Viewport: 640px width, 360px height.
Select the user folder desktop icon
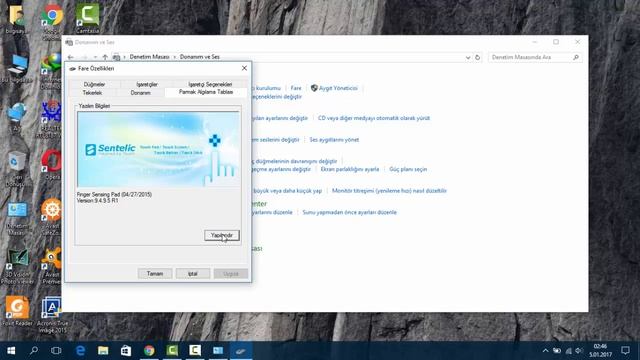(x=16, y=19)
